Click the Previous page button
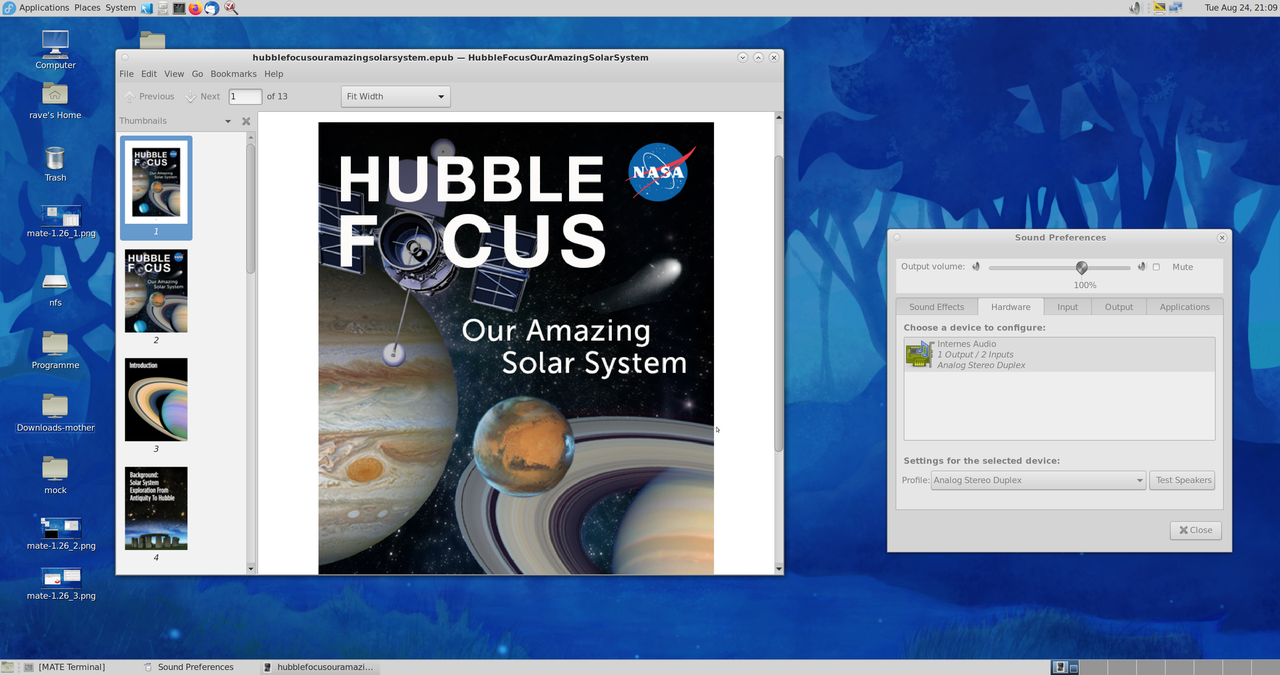1280x675 pixels. coord(148,96)
